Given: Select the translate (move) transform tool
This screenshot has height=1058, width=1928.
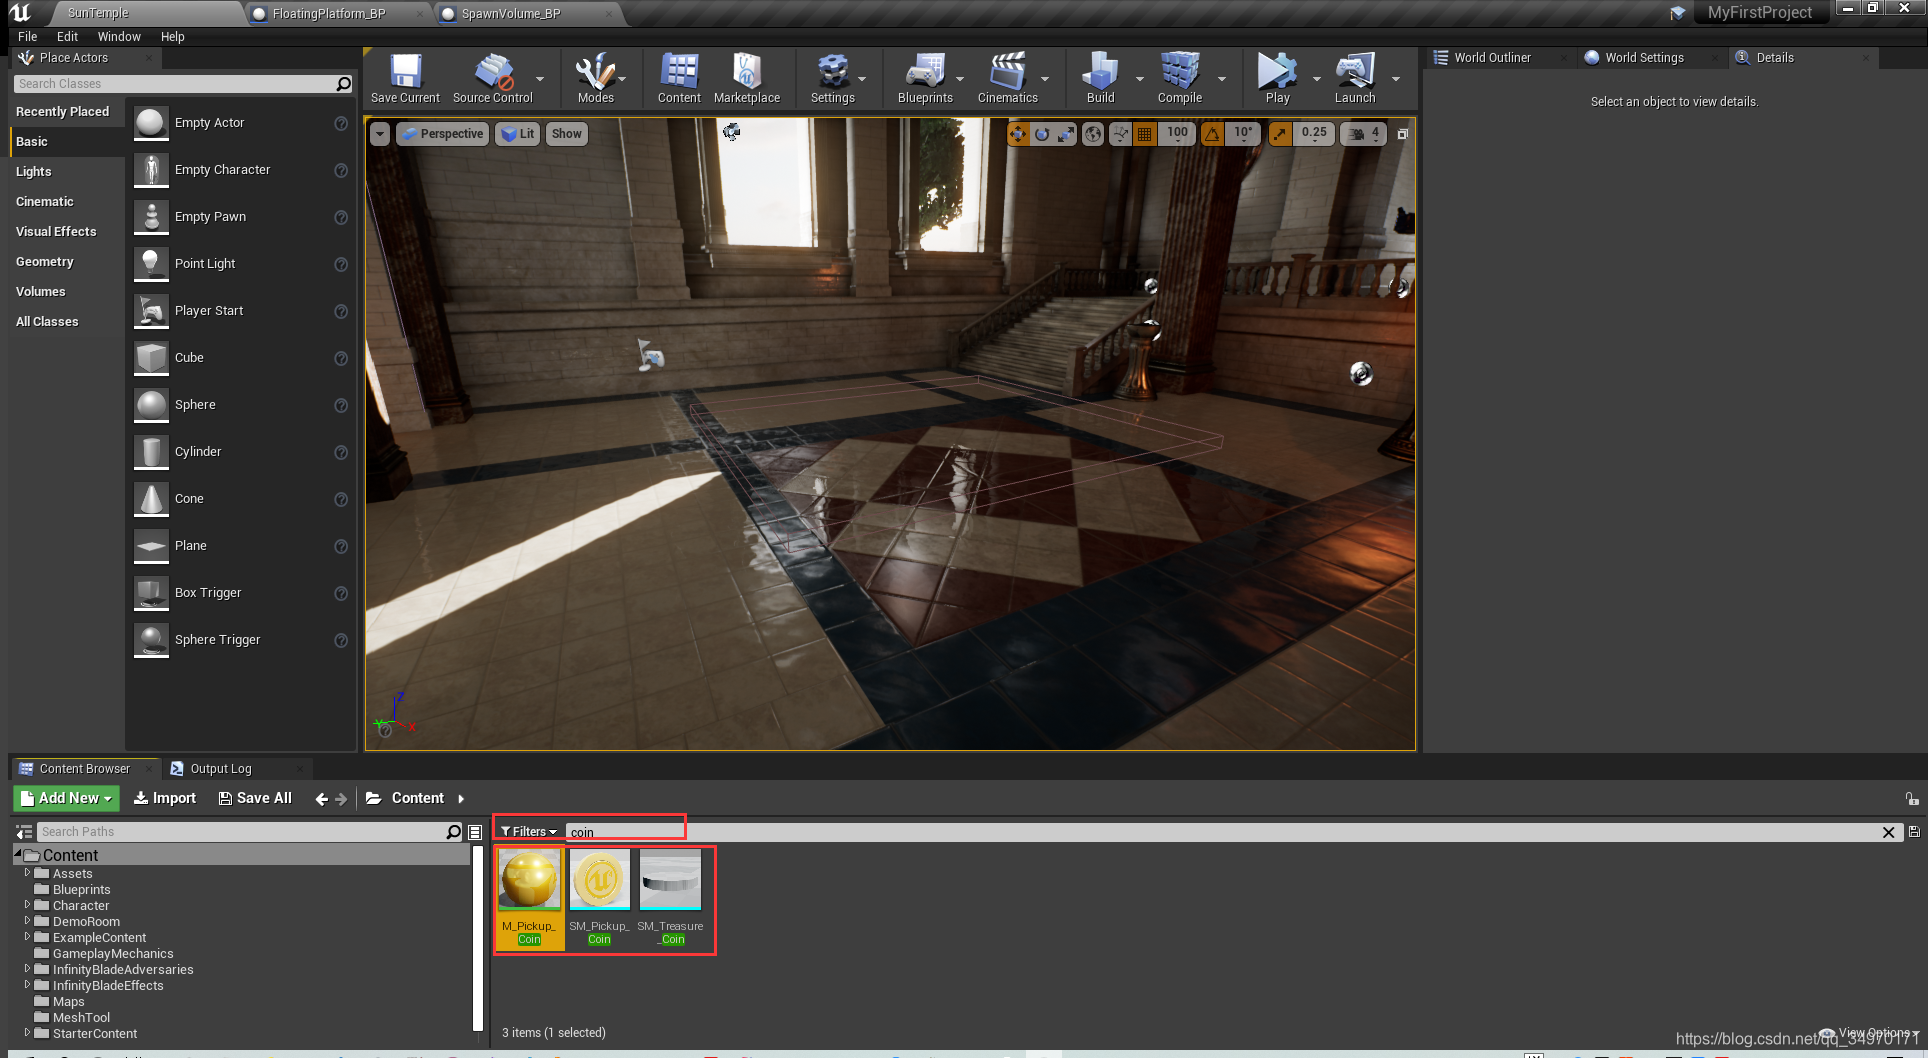Looking at the screenshot, I should [1018, 134].
